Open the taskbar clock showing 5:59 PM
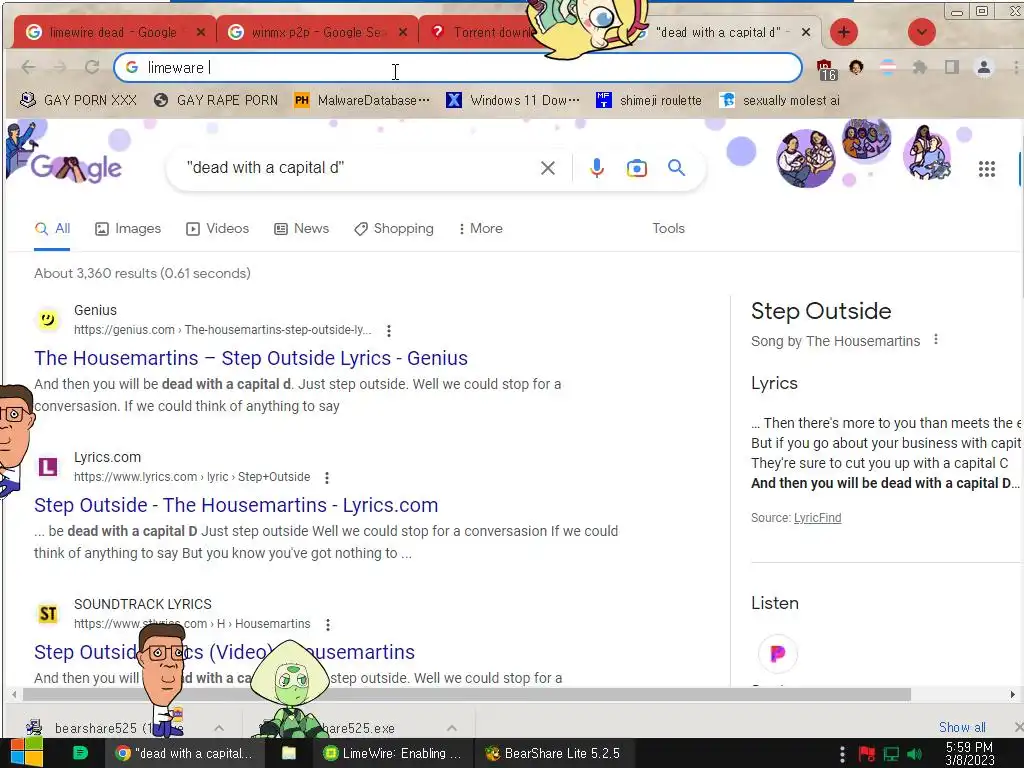1024x768 pixels. [x=970, y=753]
